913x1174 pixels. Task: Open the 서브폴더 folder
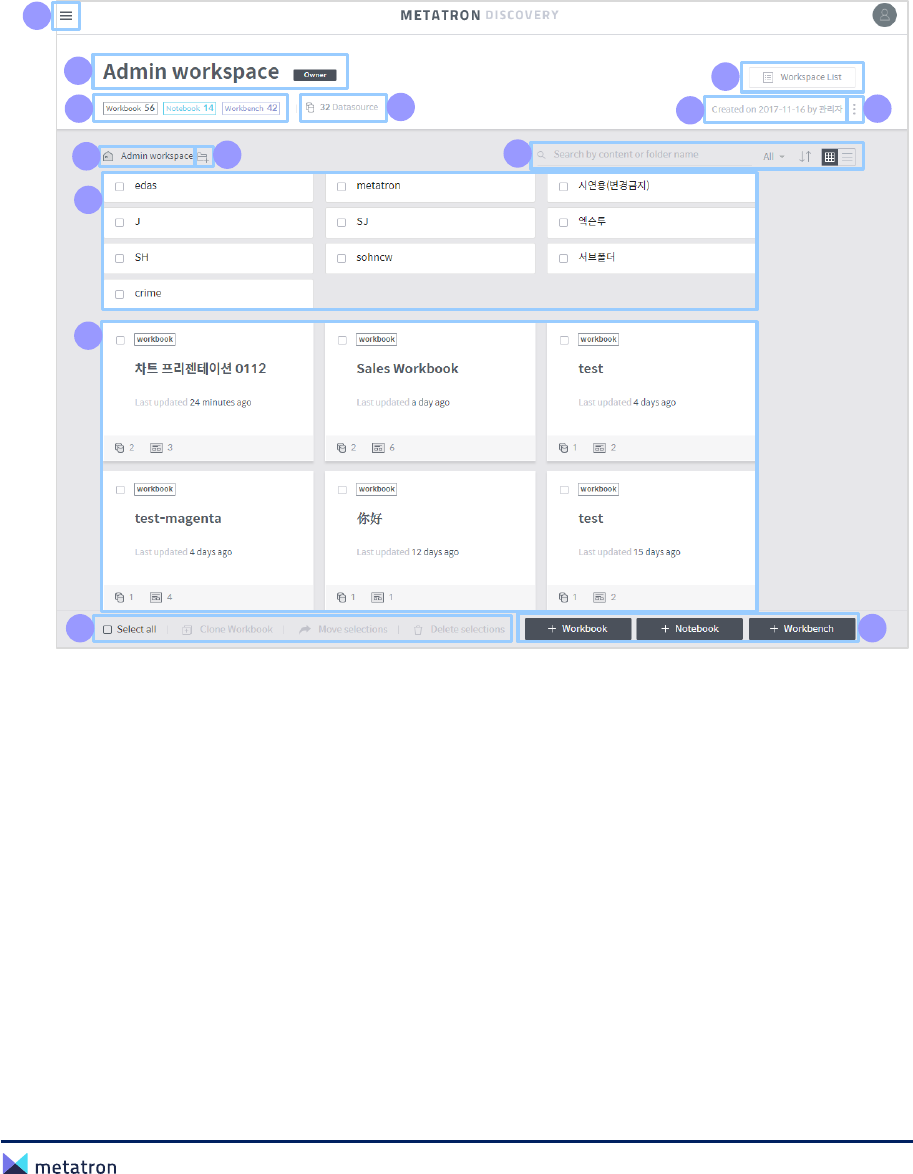click(651, 258)
